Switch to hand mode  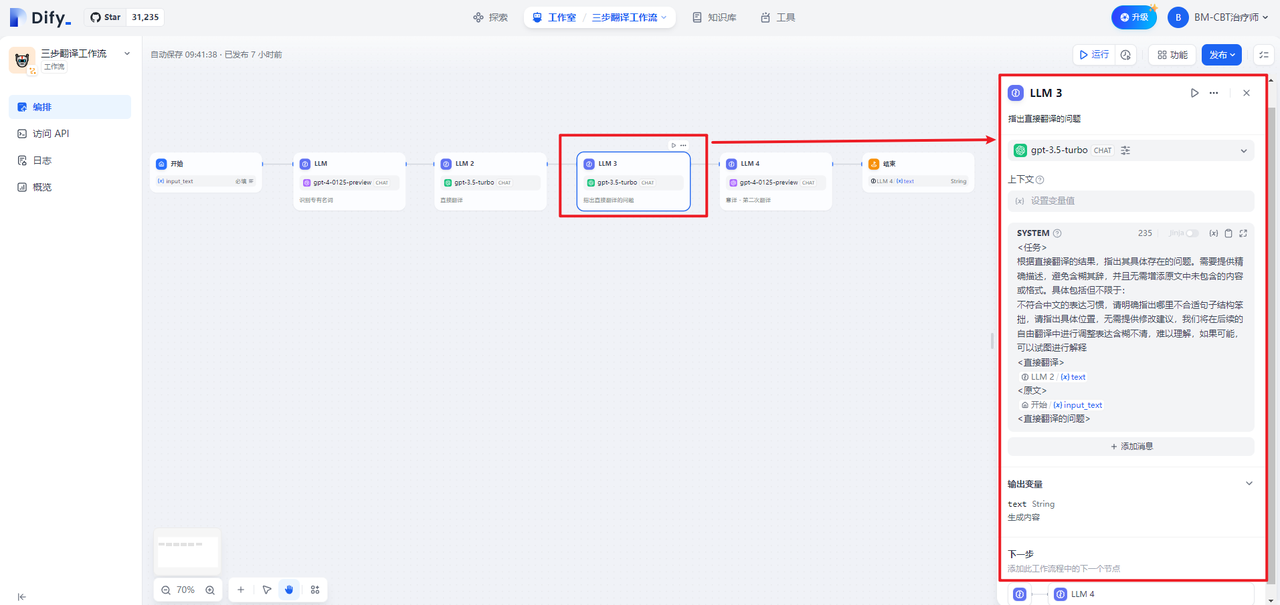pos(289,590)
